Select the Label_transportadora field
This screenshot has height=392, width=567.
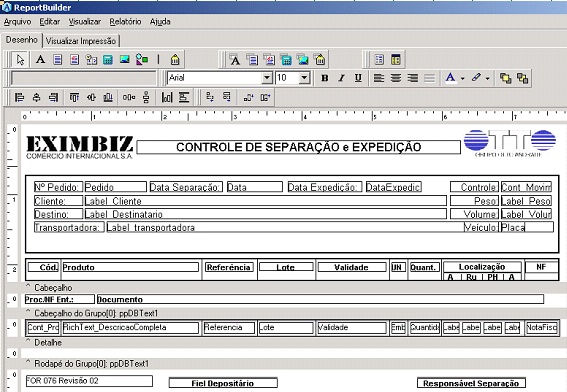tap(285, 227)
